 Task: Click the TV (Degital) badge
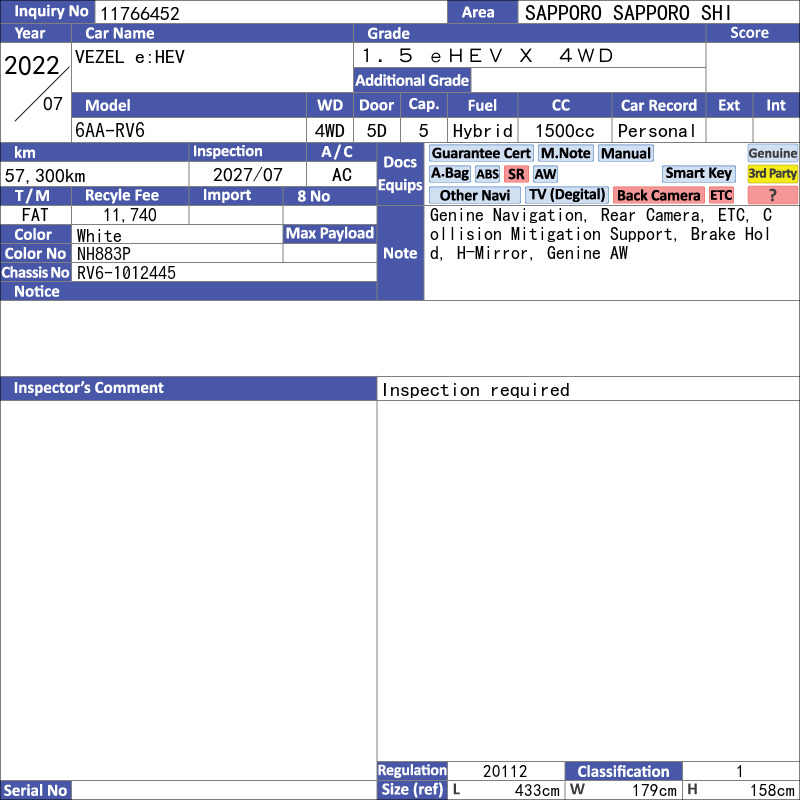click(x=567, y=195)
